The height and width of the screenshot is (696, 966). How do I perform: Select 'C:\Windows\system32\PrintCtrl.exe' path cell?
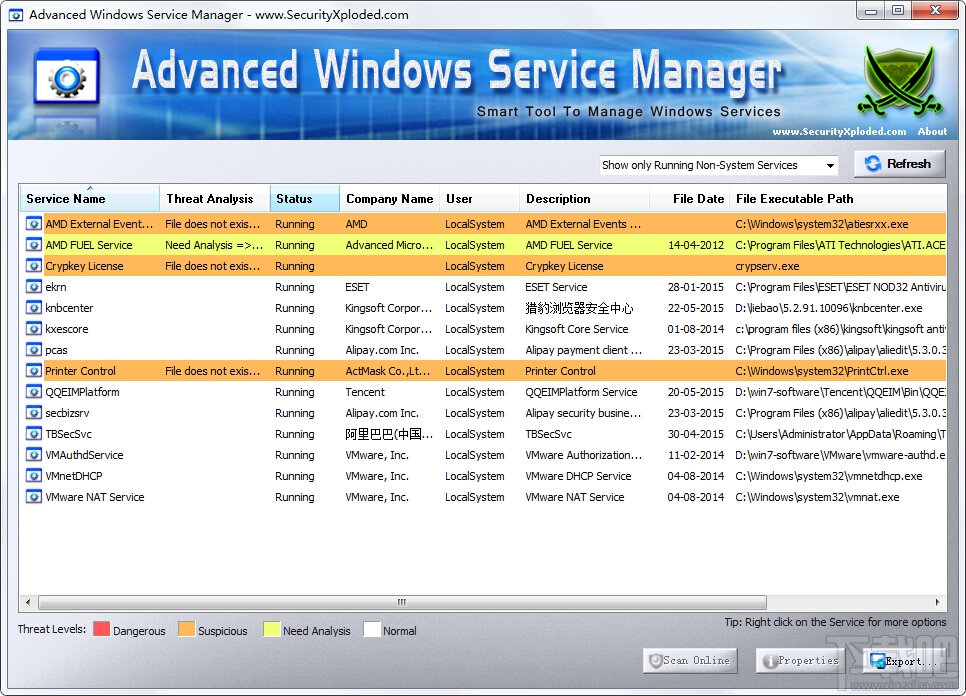822,371
